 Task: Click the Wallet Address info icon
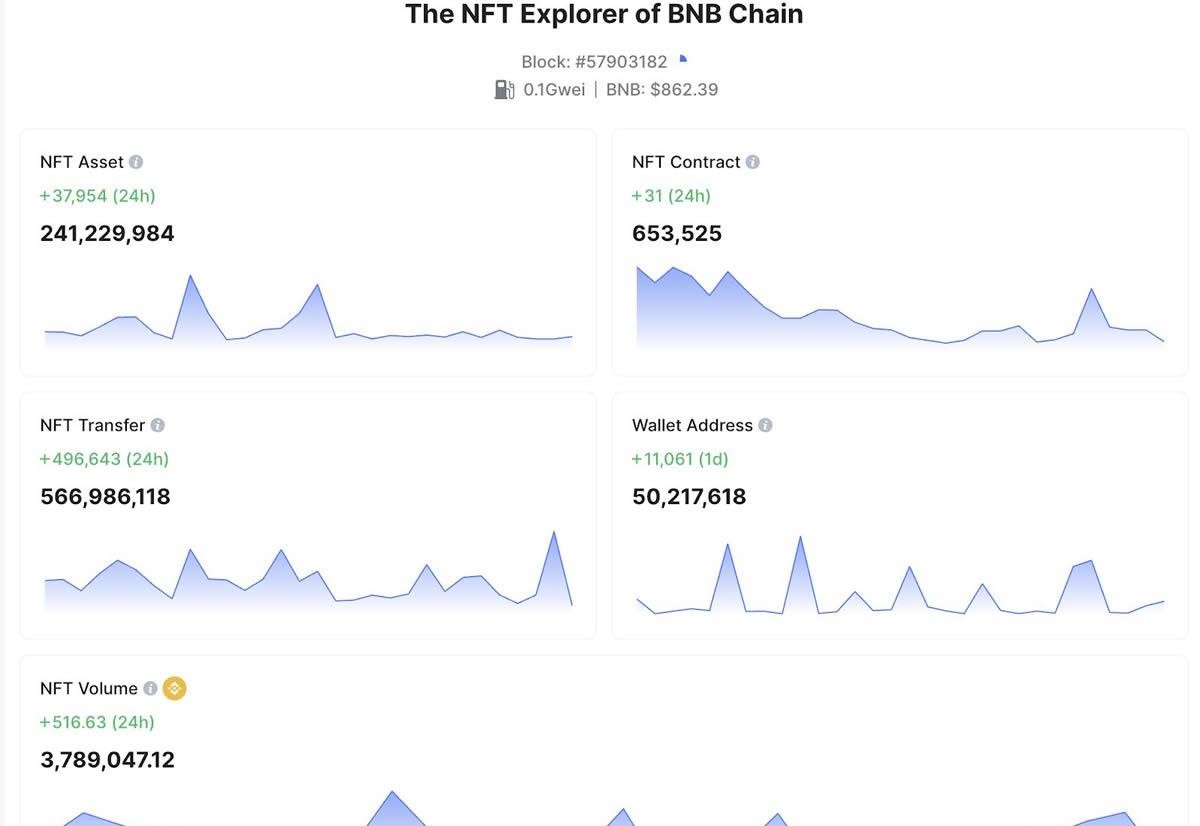coord(767,425)
